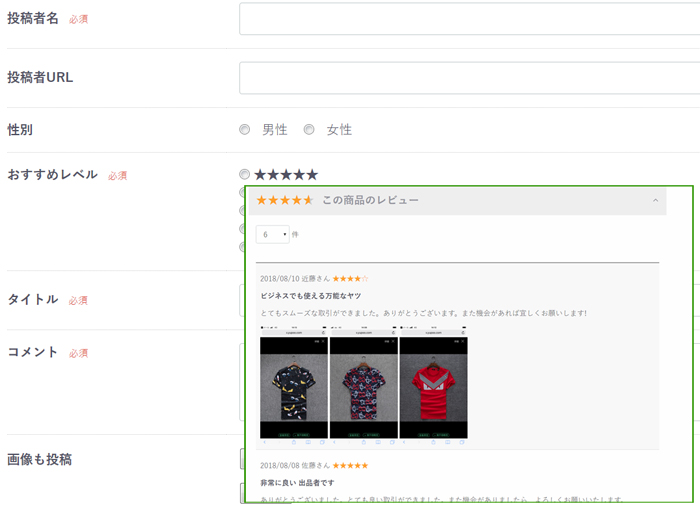Click the review text starting とてもスムーズな取引
700x505 pixels.
coord(424,313)
